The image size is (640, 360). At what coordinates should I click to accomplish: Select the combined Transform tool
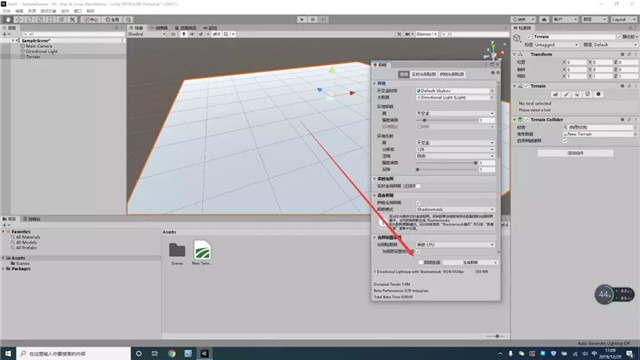tap(62, 20)
